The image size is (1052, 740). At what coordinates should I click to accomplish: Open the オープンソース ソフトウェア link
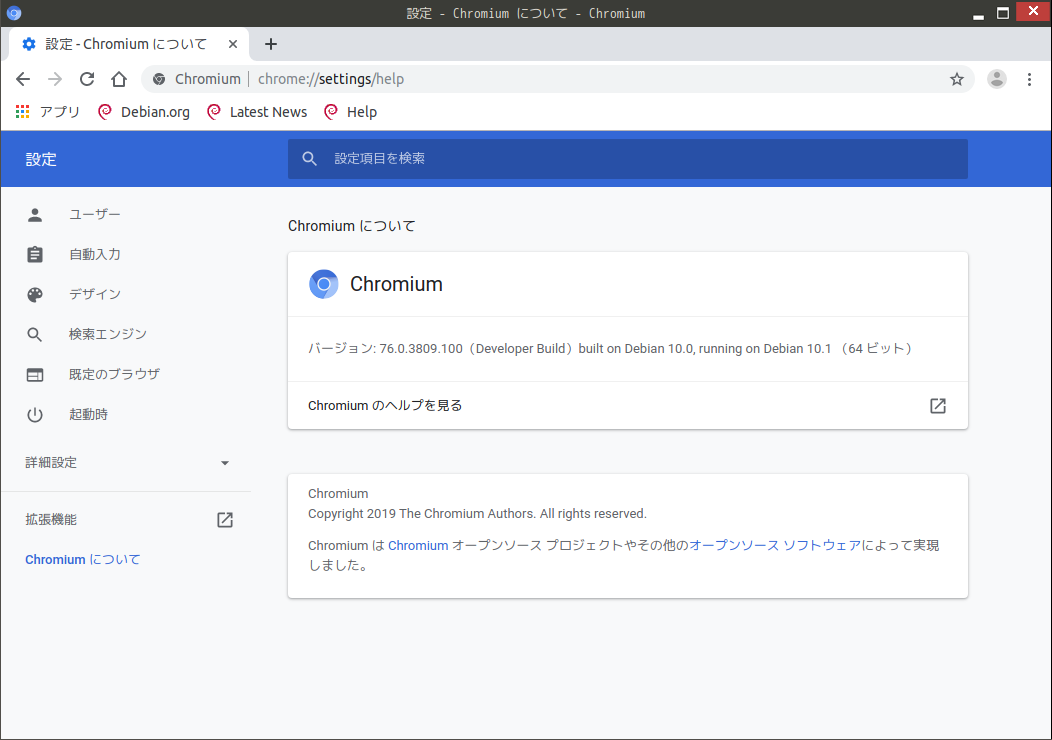pyautogui.click(x=775, y=545)
